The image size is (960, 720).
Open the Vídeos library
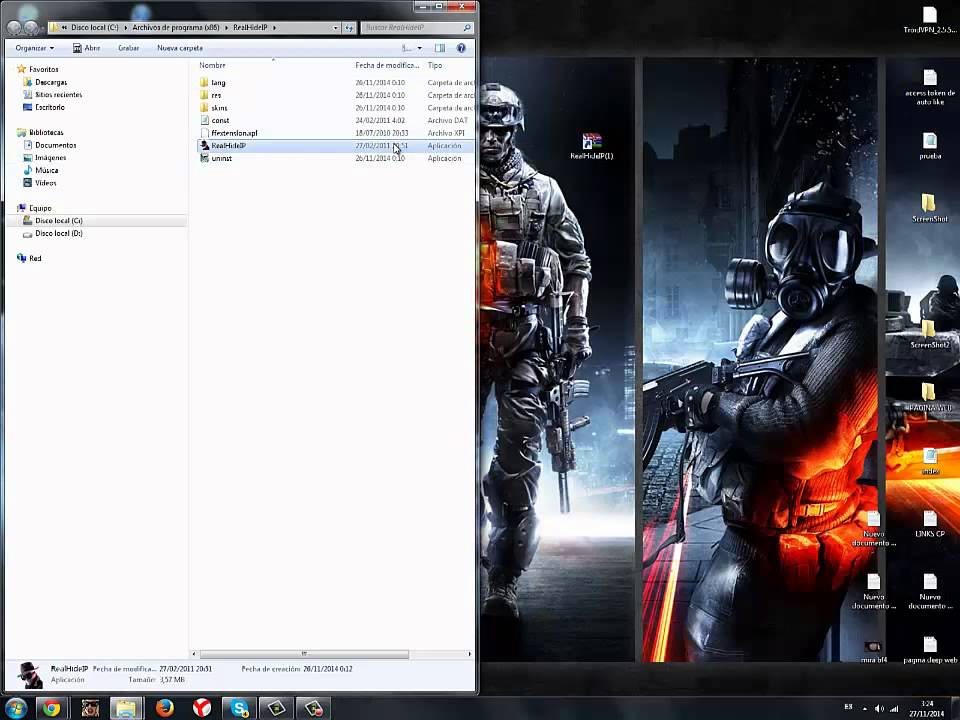[x=45, y=182]
